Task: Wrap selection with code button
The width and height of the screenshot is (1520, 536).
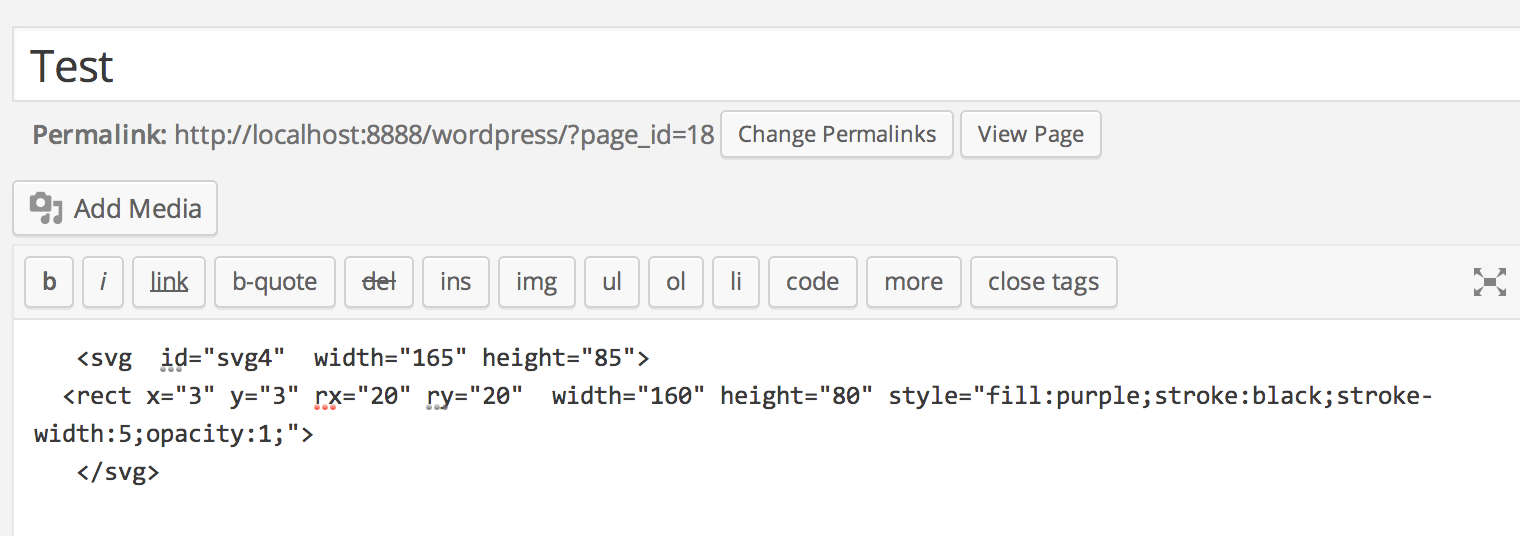Action: (x=813, y=282)
